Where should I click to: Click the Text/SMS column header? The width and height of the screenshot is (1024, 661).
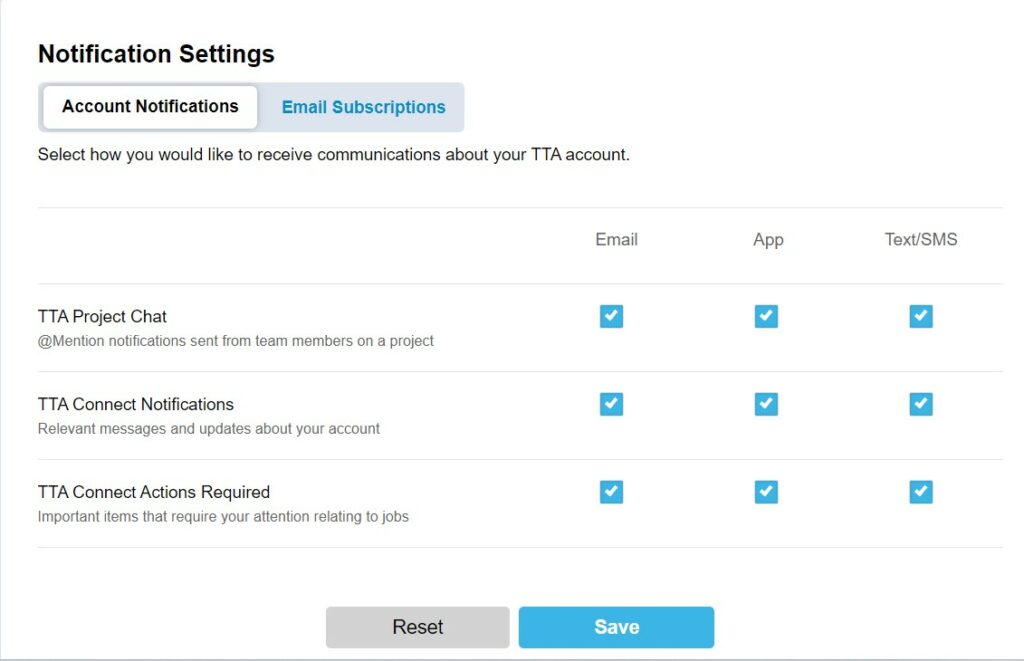coord(920,240)
